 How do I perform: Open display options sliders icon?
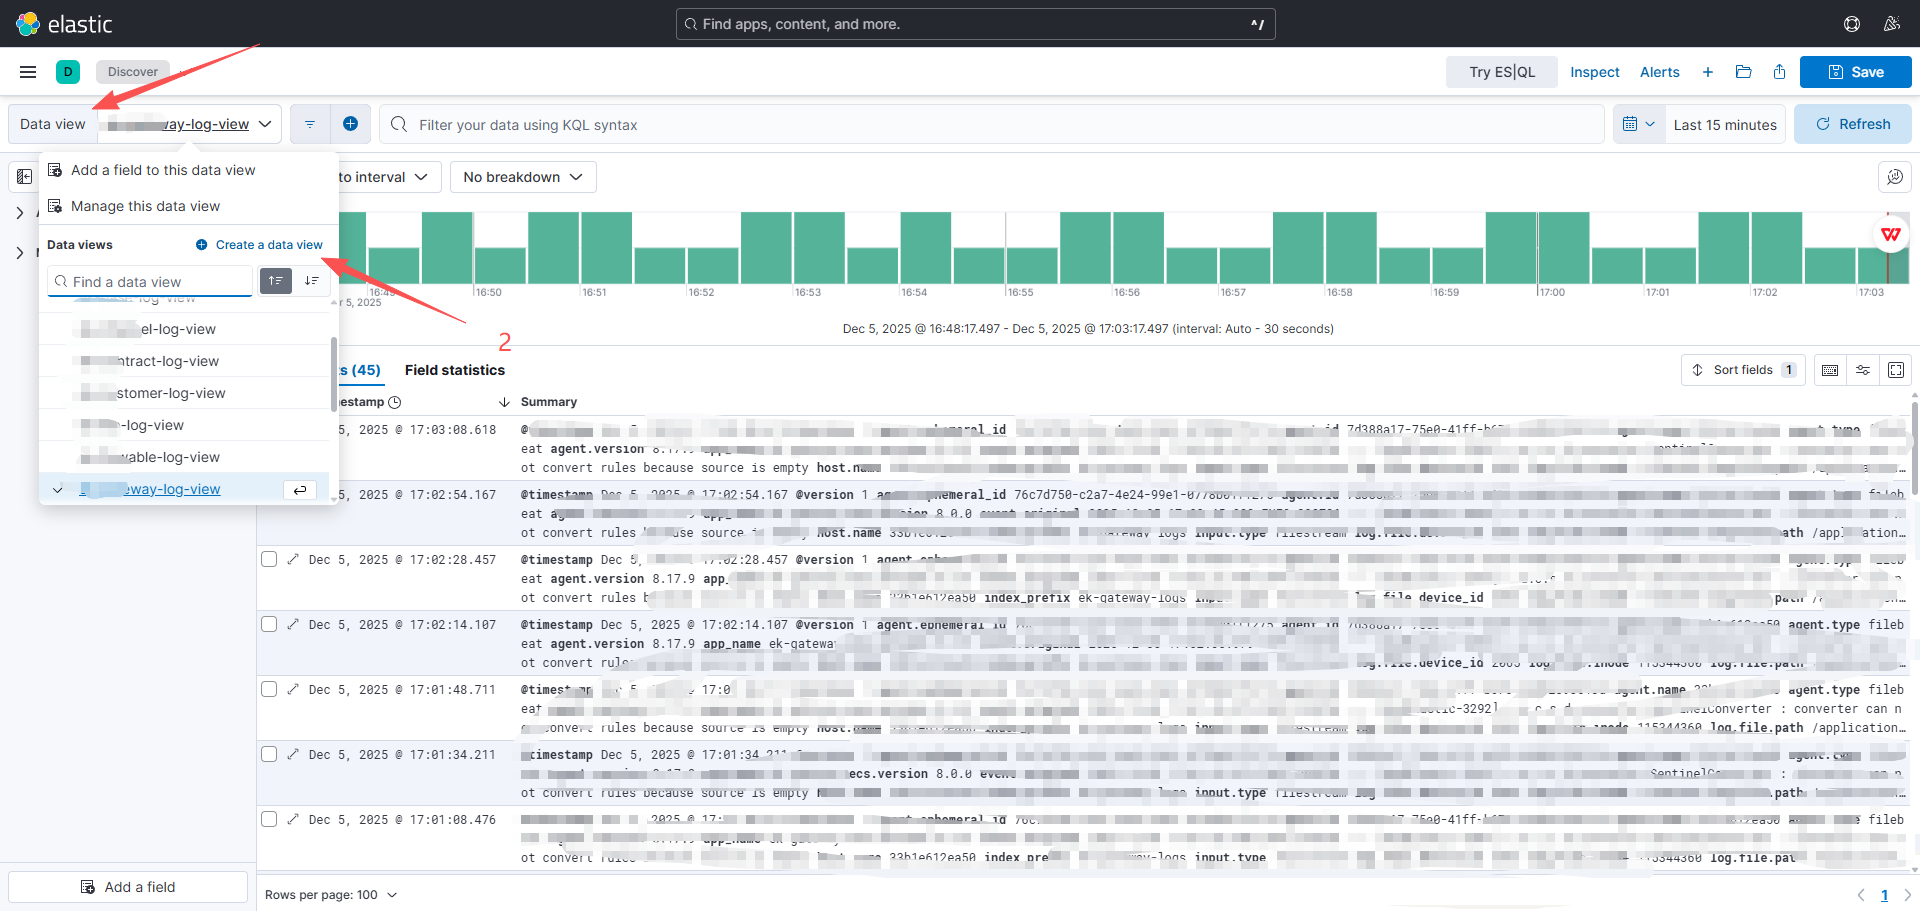1863,370
